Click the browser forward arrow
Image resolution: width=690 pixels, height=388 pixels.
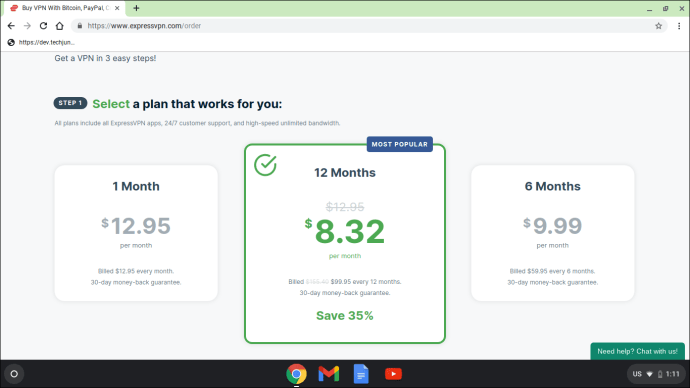pyautogui.click(x=27, y=26)
